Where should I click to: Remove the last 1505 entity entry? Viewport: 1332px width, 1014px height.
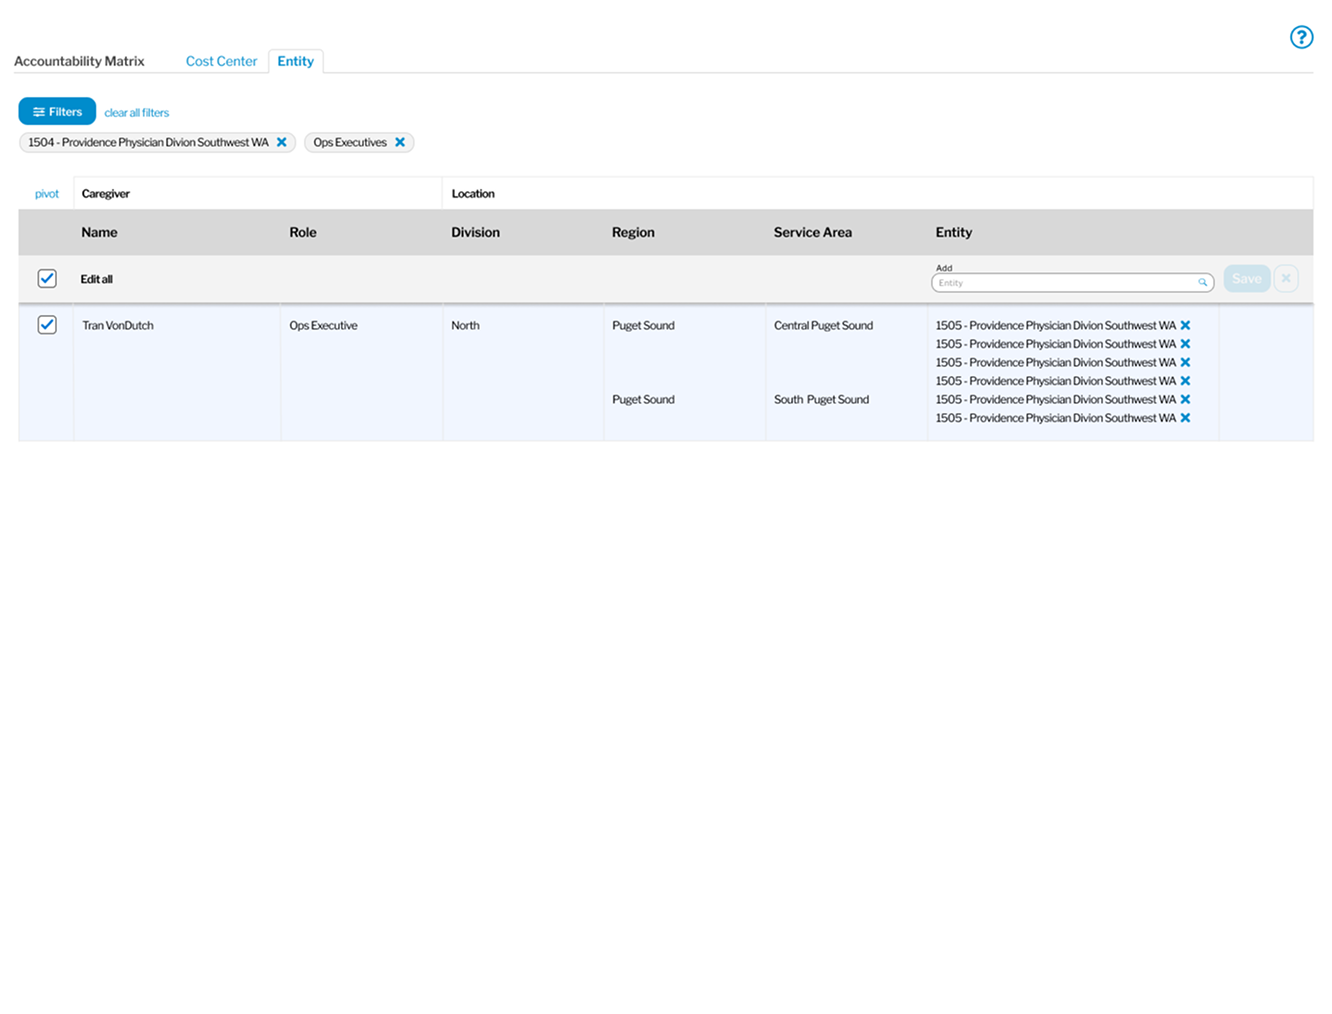[1185, 418]
